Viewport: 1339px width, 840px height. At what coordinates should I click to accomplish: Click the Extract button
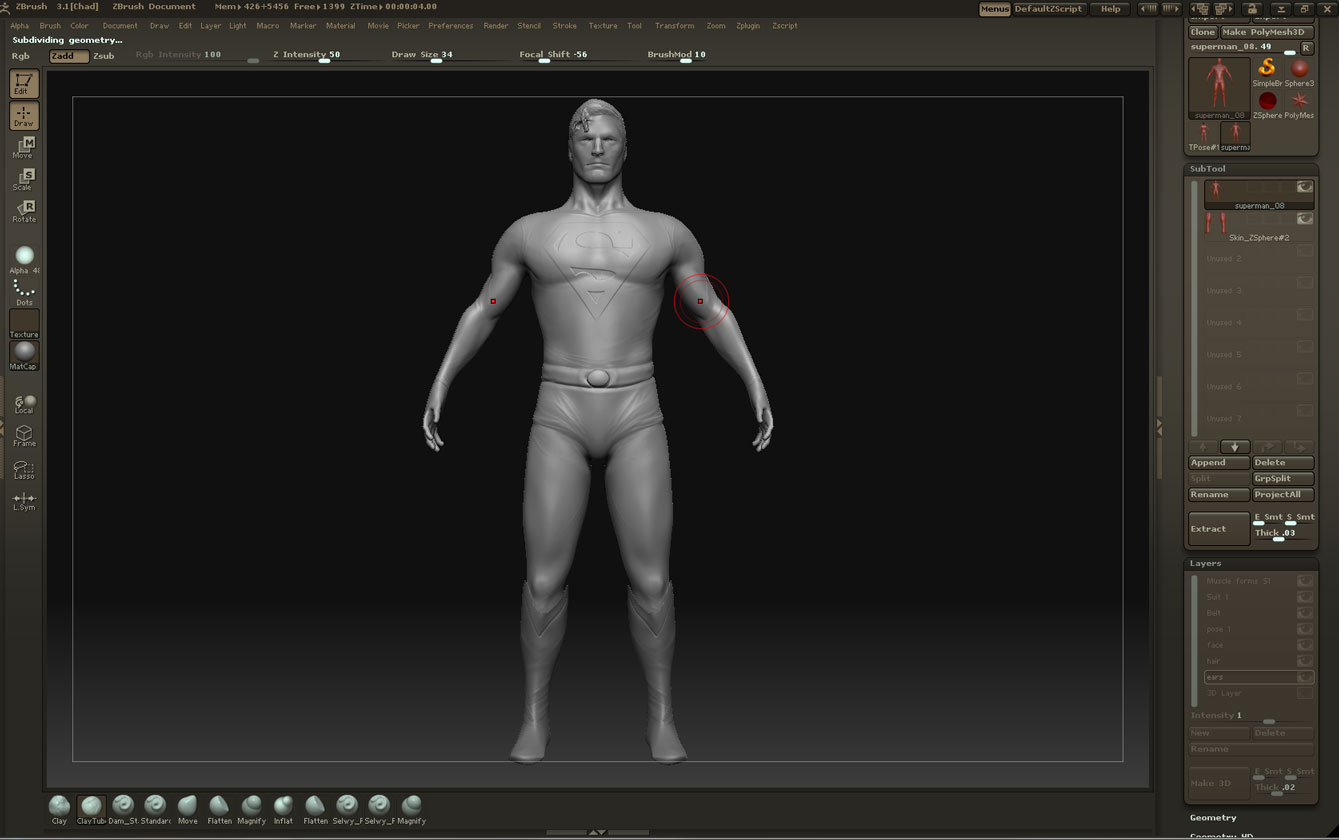[1219, 529]
